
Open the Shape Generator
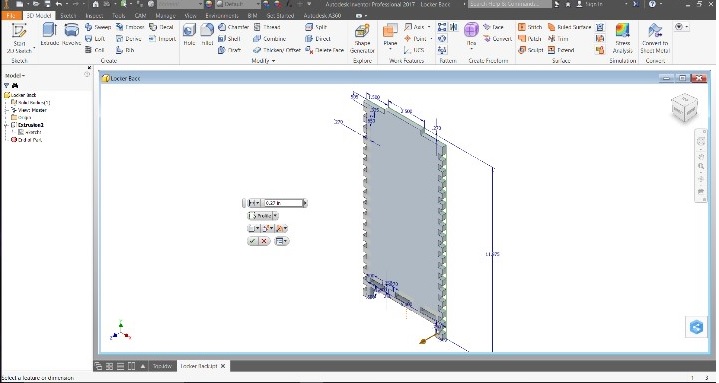pyautogui.click(x=362, y=39)
